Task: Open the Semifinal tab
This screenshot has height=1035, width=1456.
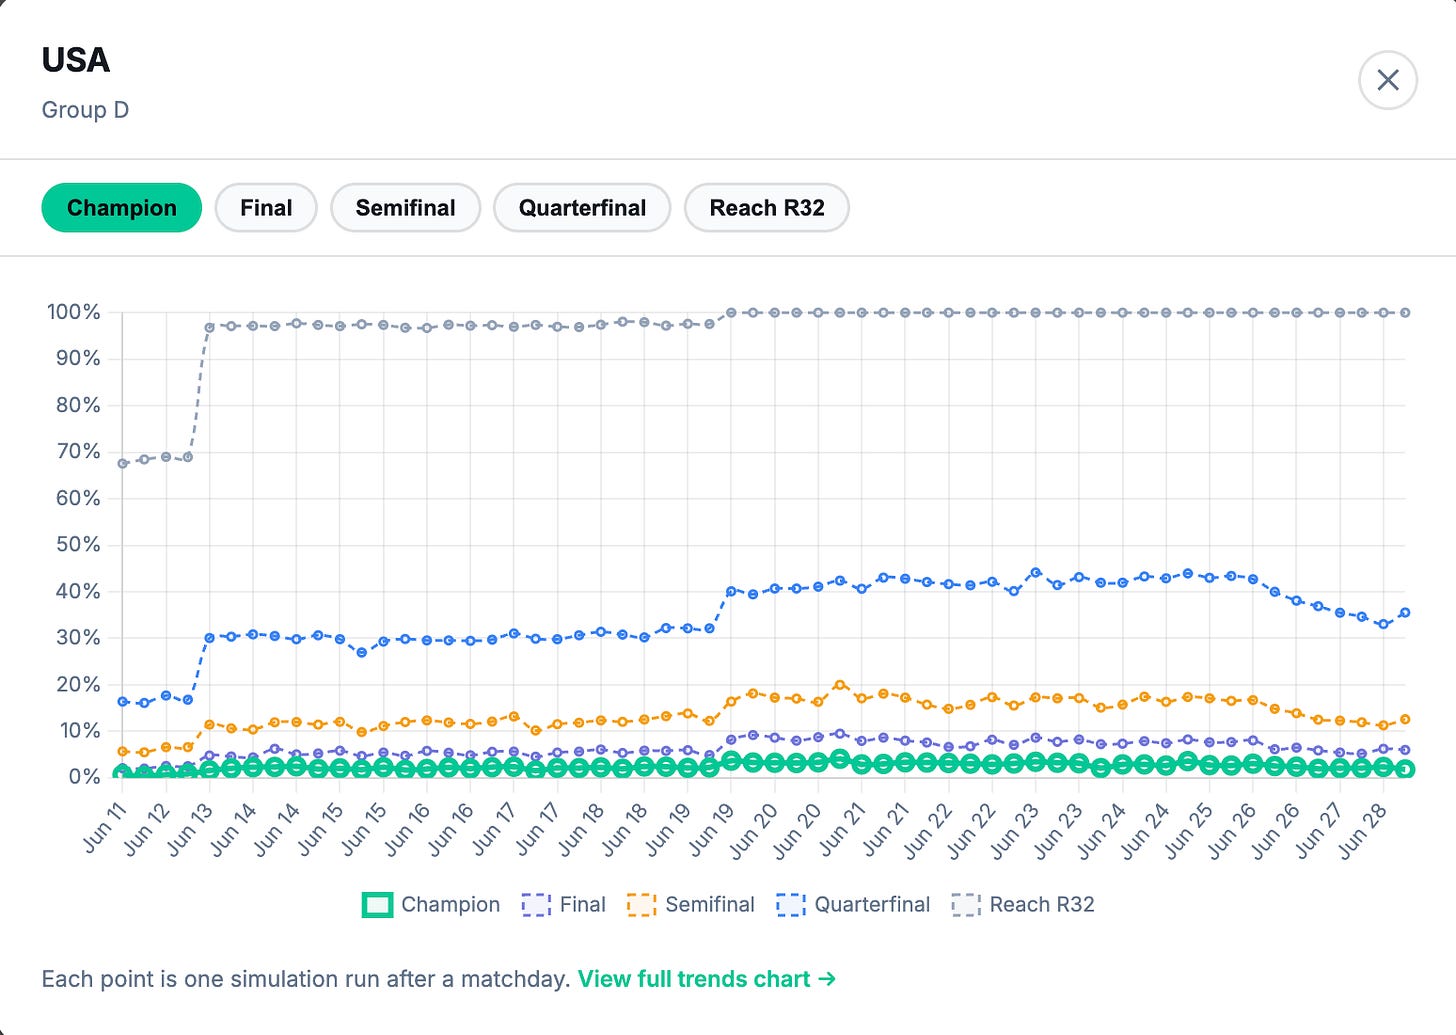Action: [406, 208]
